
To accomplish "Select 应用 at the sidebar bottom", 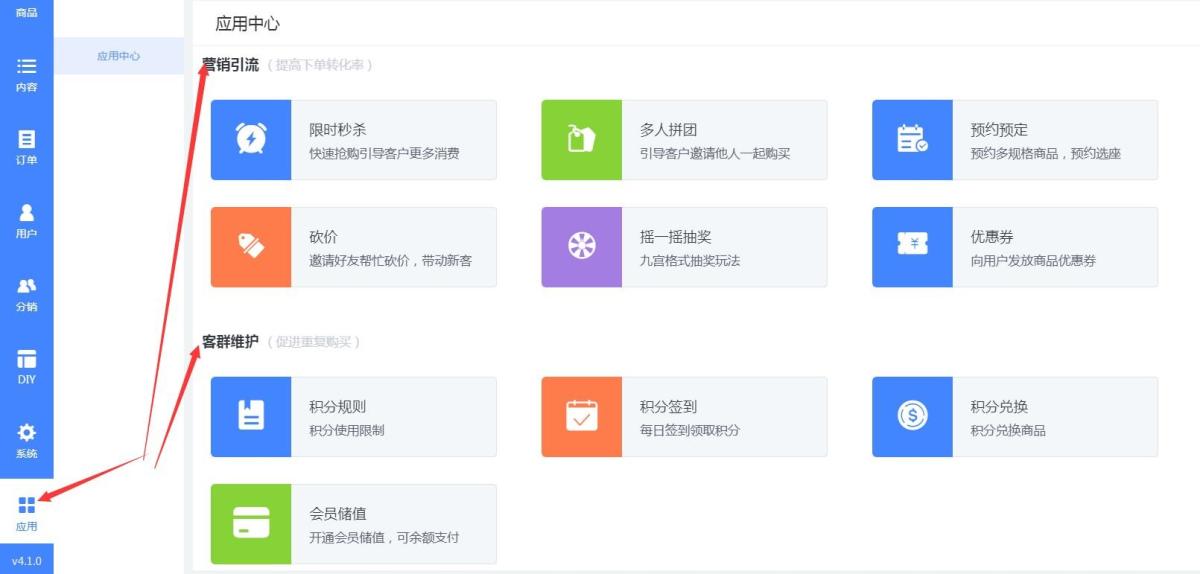I will [27, 514].
